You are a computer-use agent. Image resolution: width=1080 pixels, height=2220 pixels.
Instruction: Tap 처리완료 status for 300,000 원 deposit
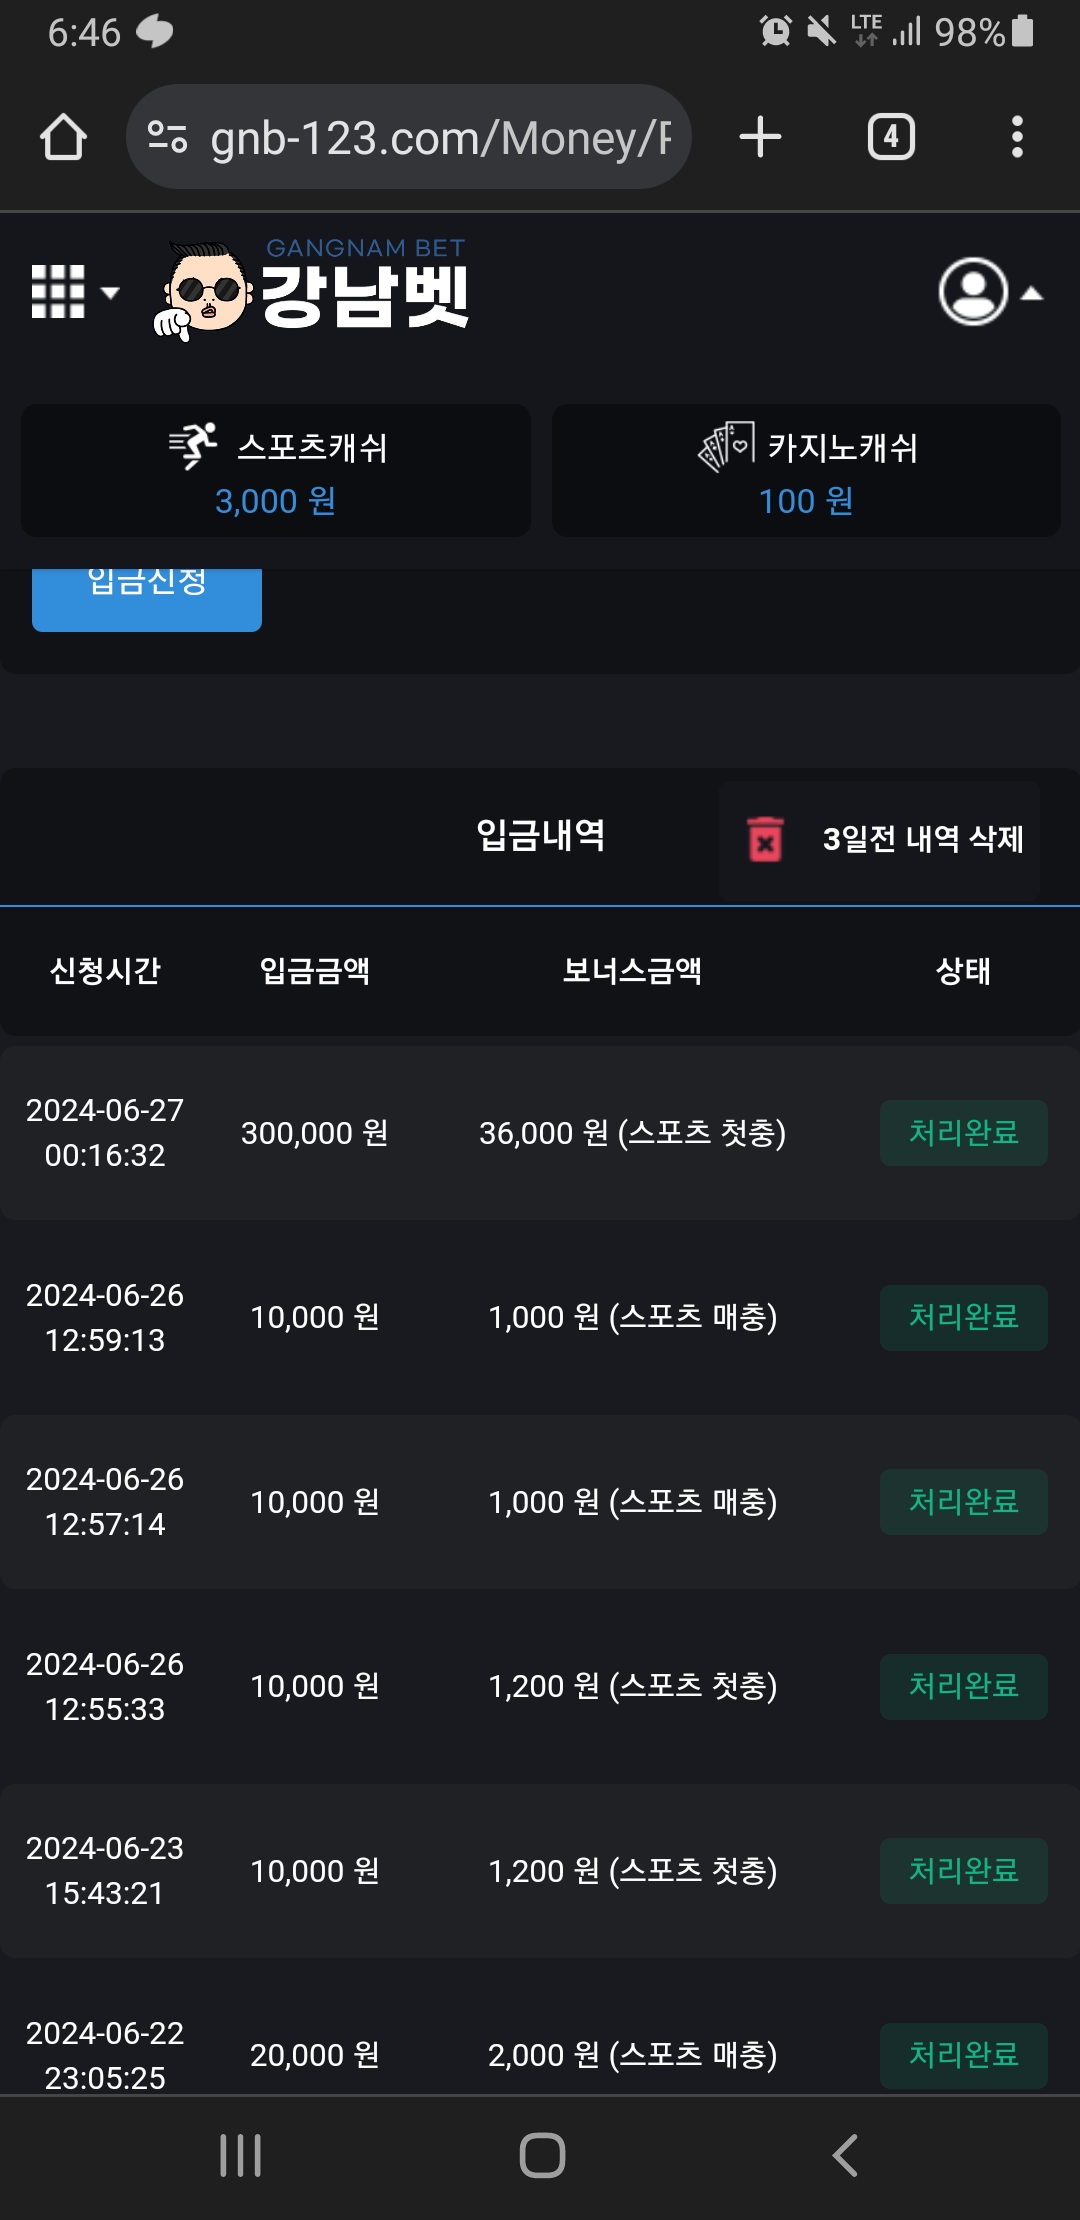[x=963, y=1133]
